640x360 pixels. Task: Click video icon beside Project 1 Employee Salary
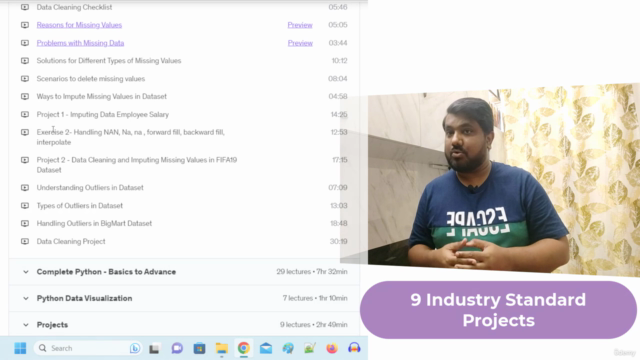coord(25,114)
